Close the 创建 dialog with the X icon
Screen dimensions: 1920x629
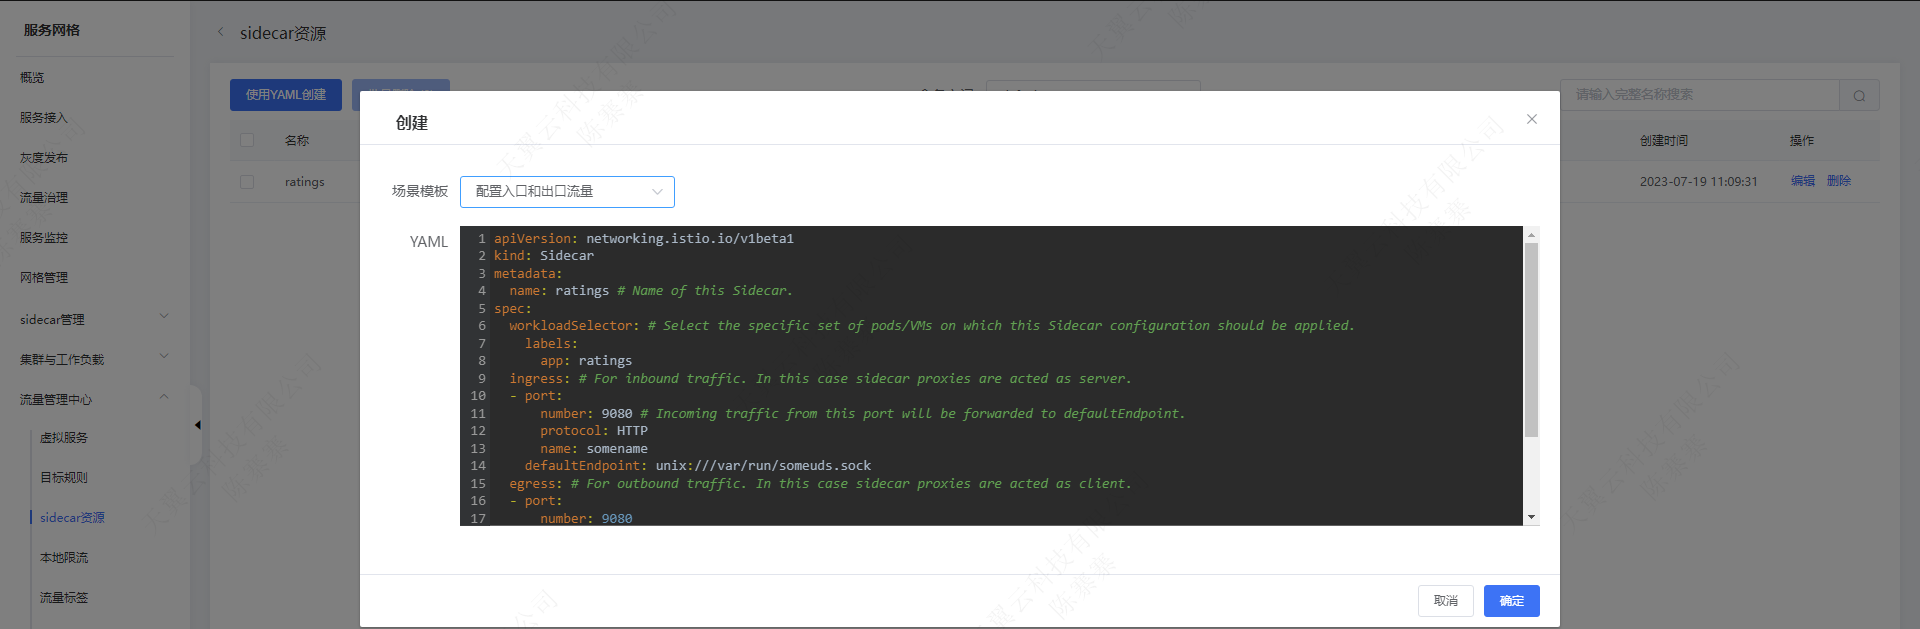[1531, 119]
